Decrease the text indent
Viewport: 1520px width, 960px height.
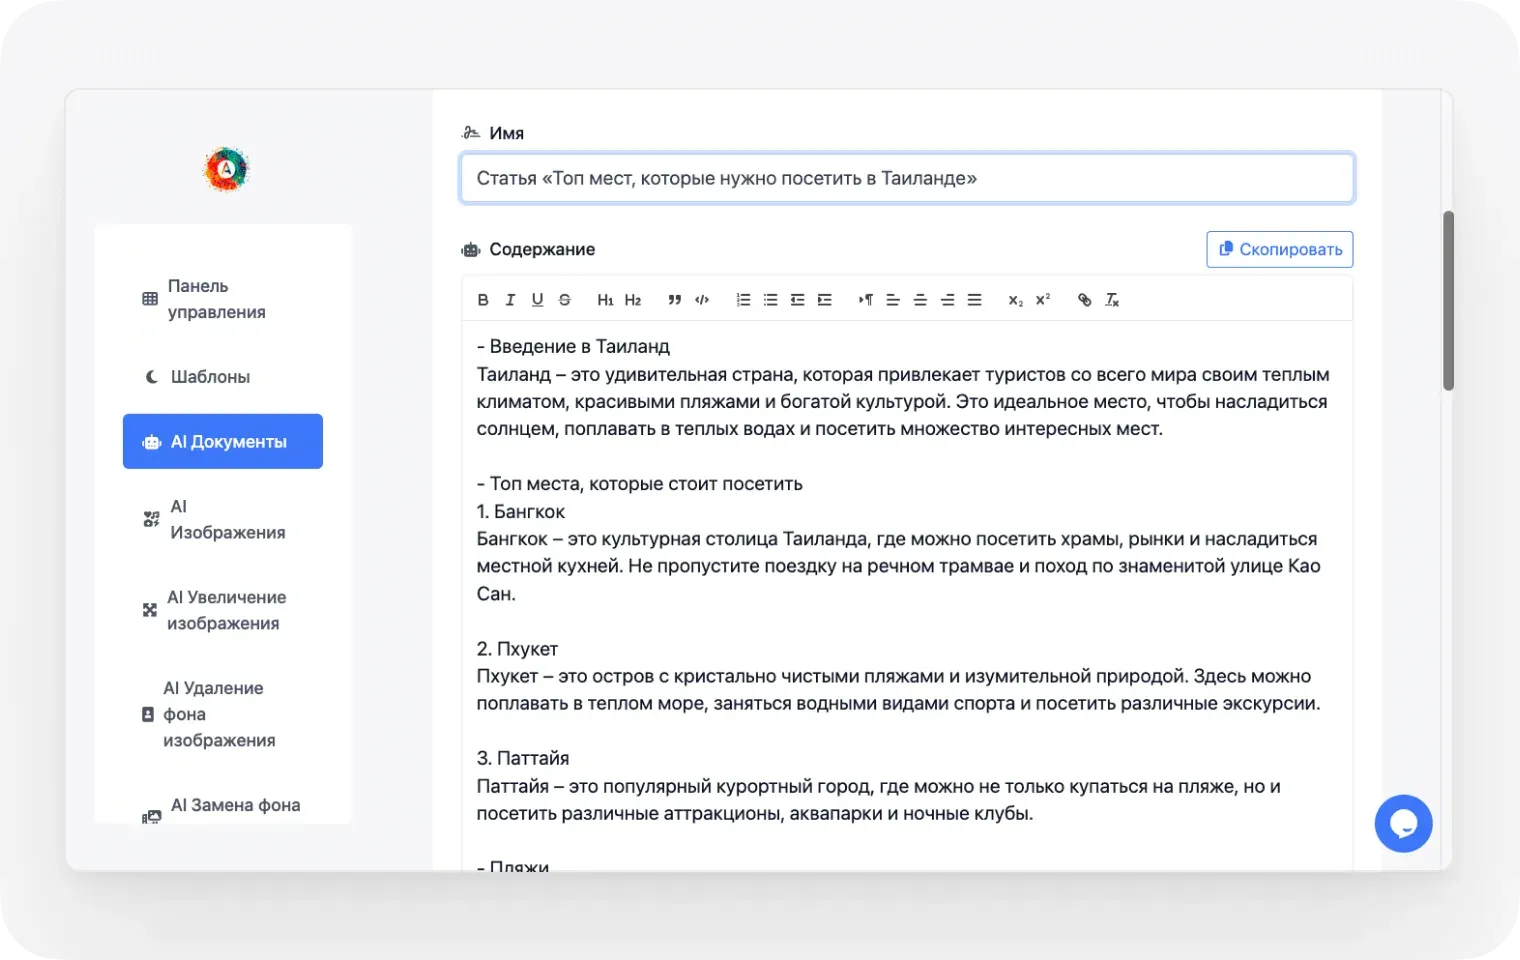coord(797,300)
